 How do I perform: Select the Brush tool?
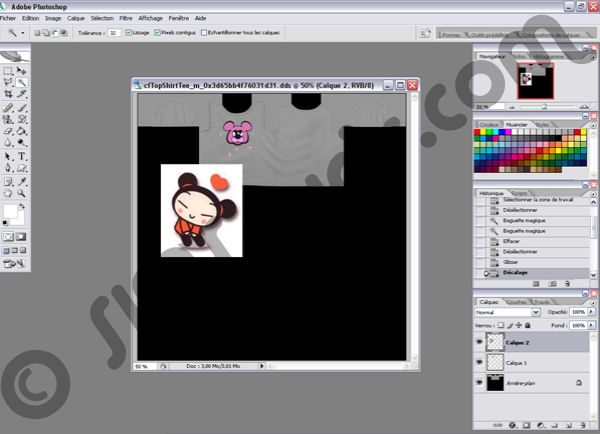click(x=21, y=108)
